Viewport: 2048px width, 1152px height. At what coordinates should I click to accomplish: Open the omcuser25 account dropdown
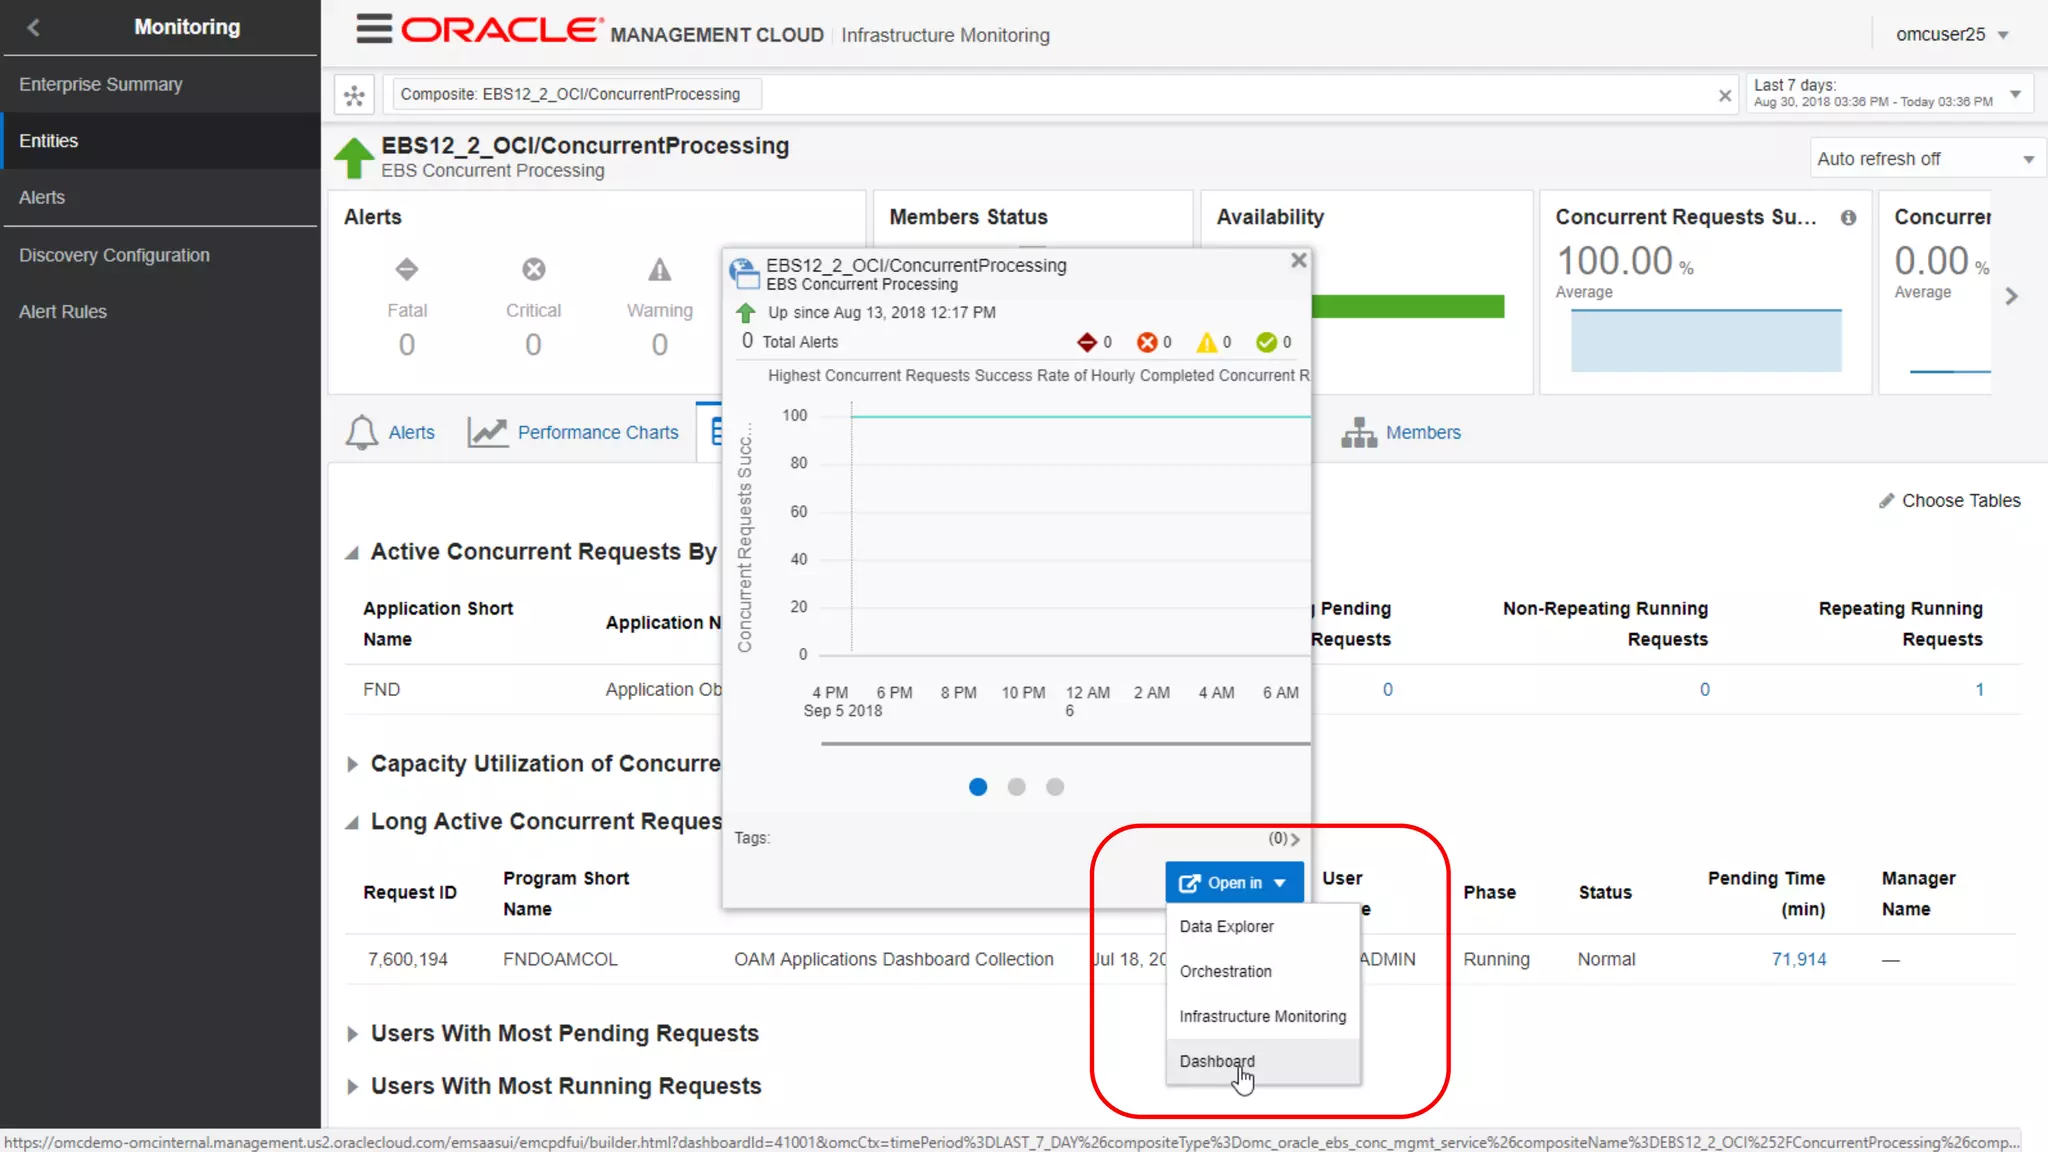(x=1951, y=34)
